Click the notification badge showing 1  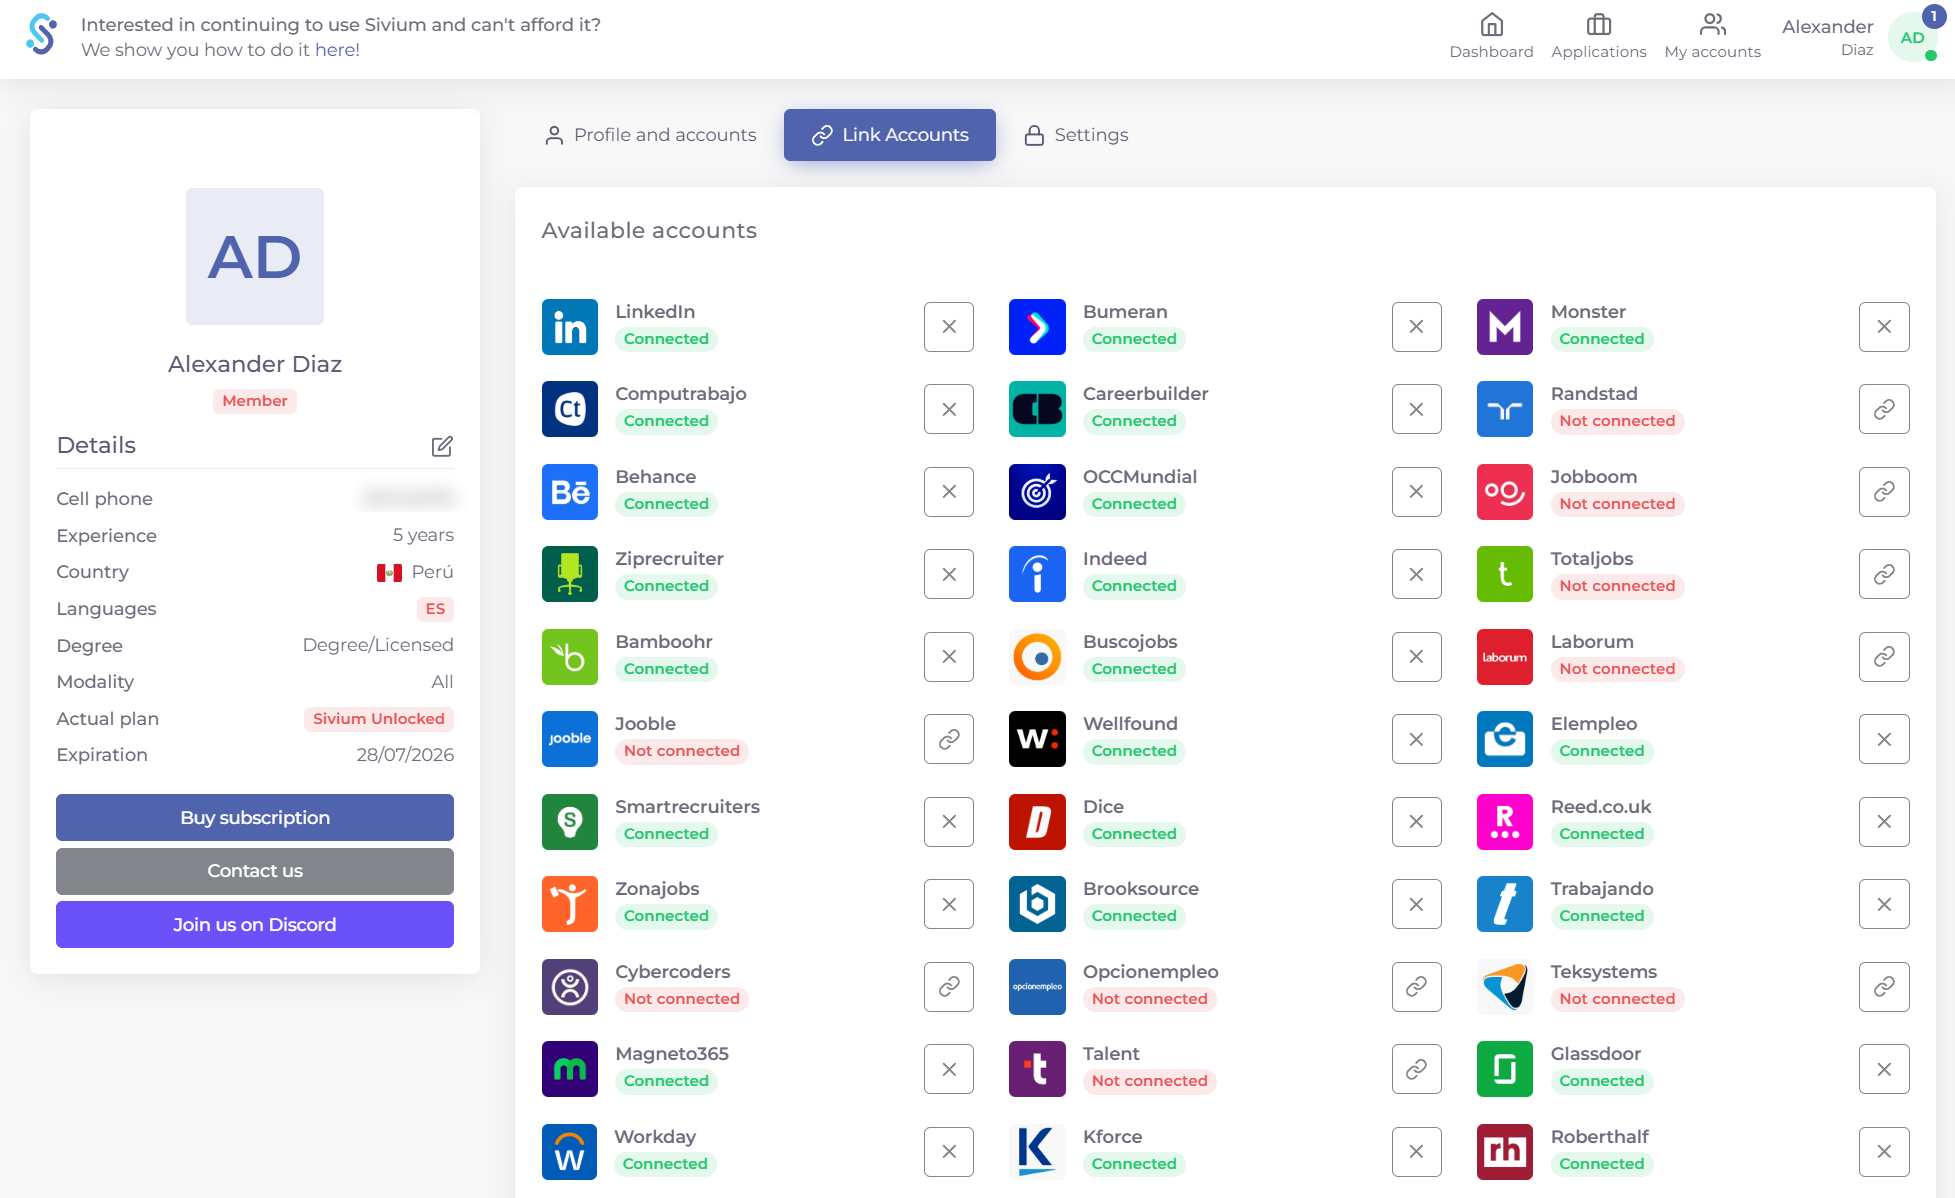tap(1934, 16)
